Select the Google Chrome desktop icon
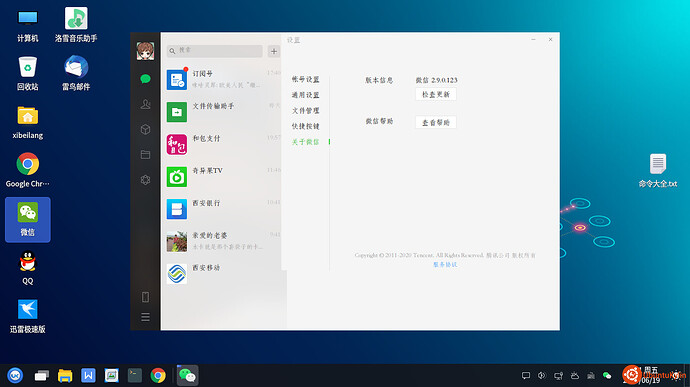This screenshot has width=690, height=387. pos(28,170)
